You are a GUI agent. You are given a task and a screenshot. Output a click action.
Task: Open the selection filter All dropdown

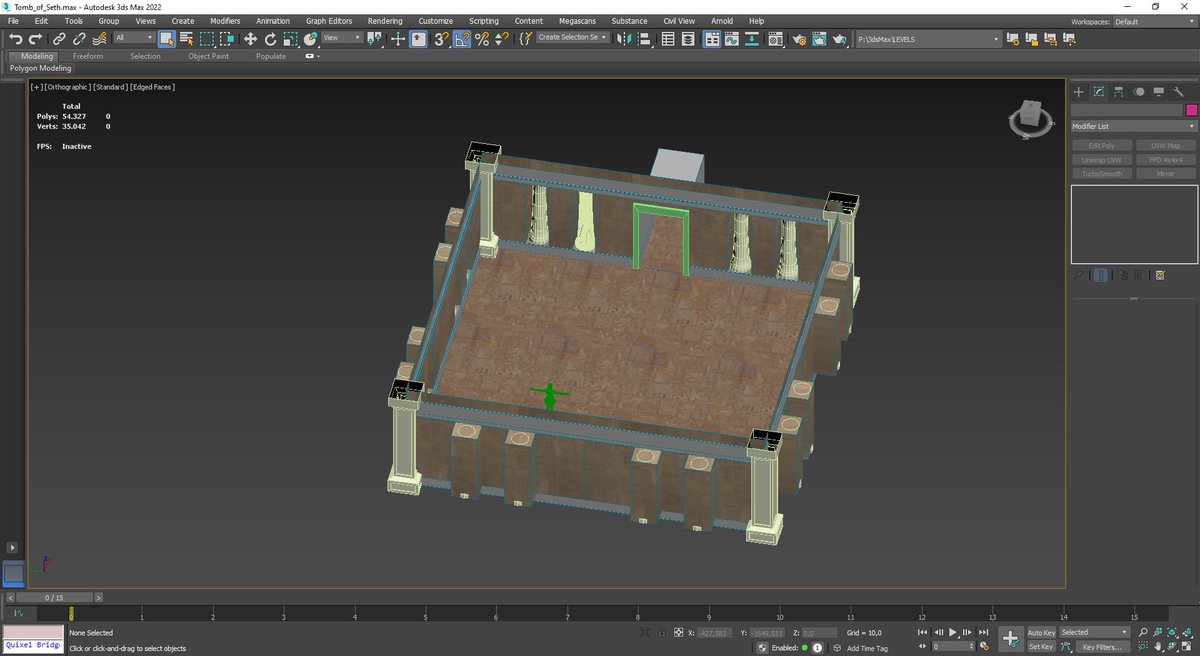(x=133, y=38)
